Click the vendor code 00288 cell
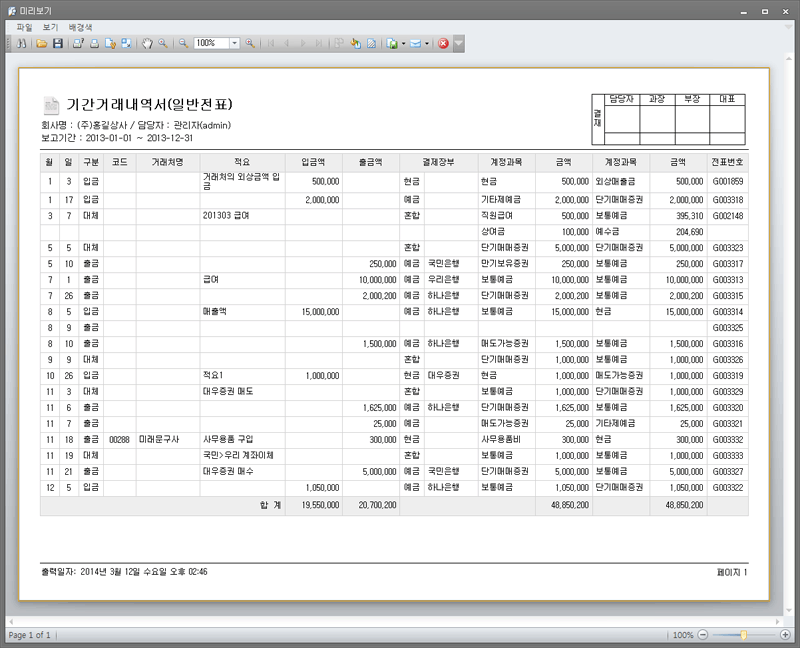 click(x=119, y=439)
